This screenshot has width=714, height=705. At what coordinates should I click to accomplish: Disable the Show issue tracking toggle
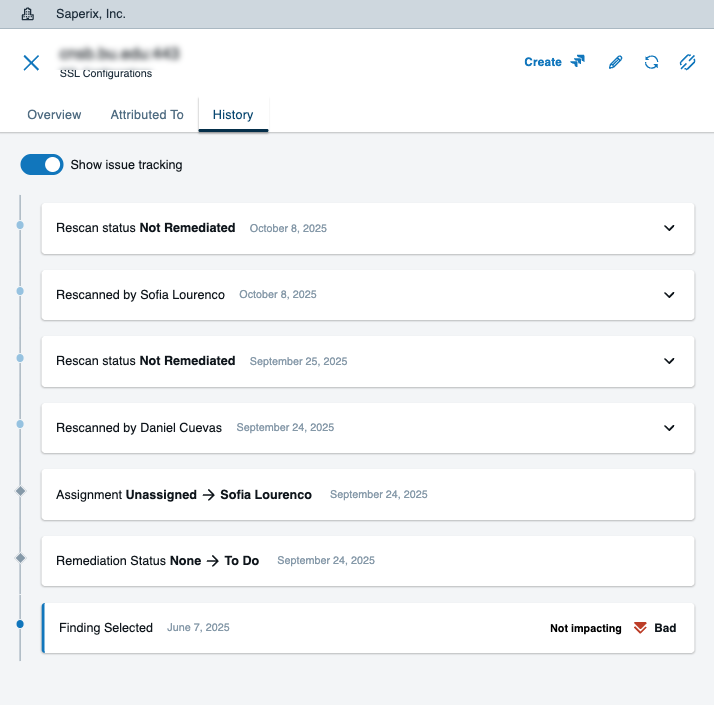42,164
